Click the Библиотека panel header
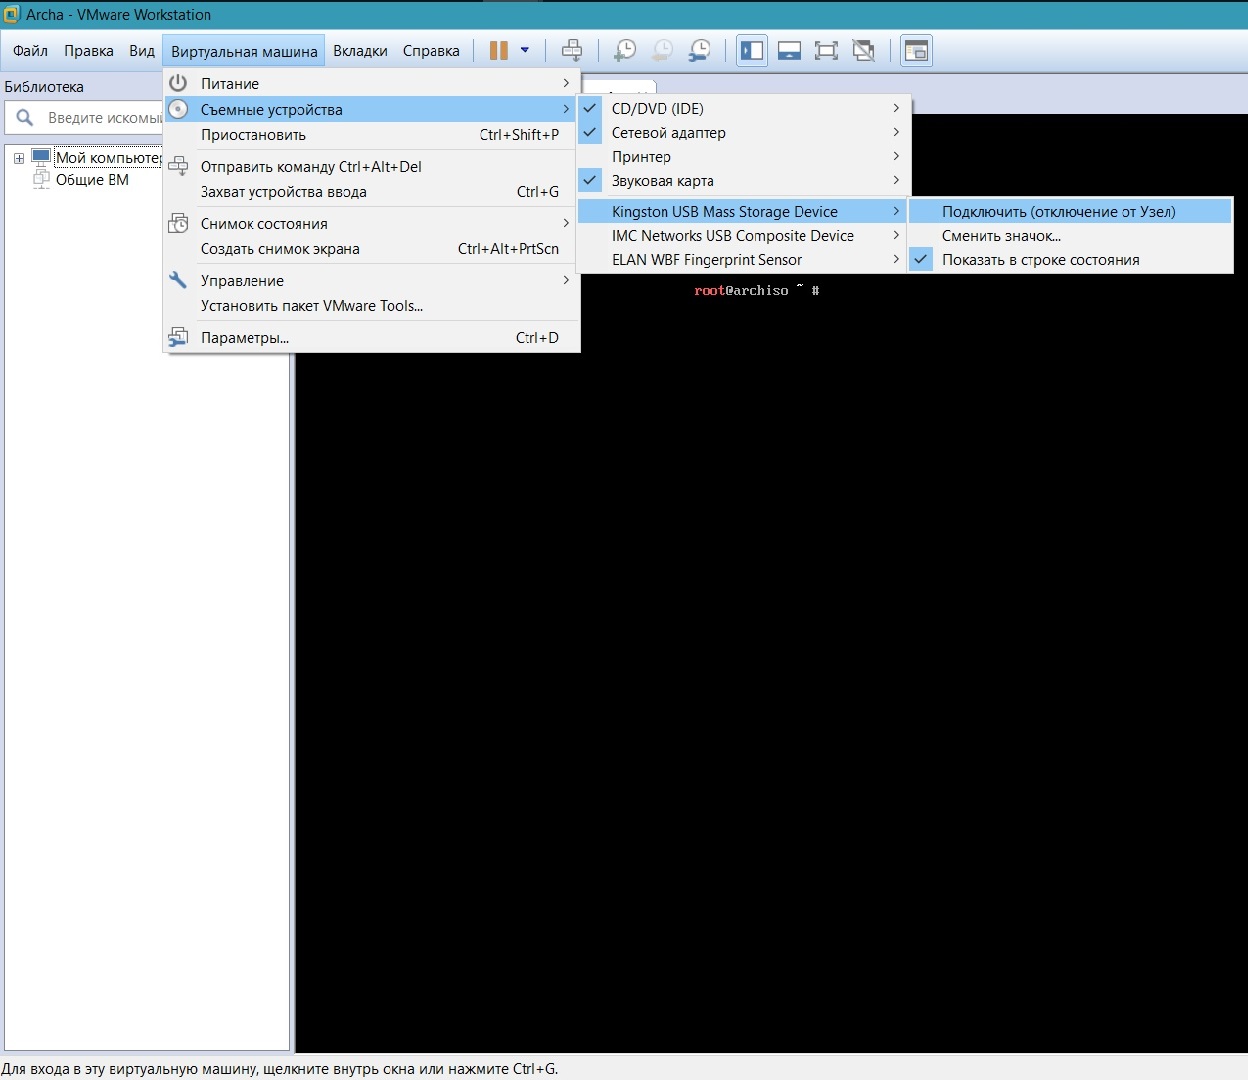The height and width of the screenshot is (1080, 1248). tap(44, 87)
